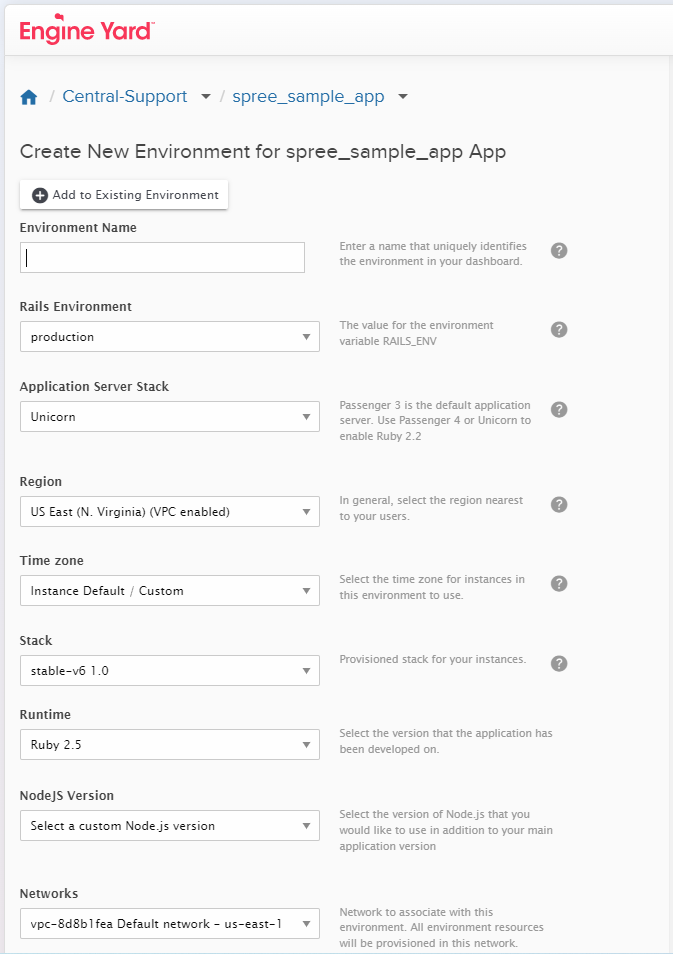Screen dimensions: 673x954
Task: Click the Region help question mark
Action: 559,504
